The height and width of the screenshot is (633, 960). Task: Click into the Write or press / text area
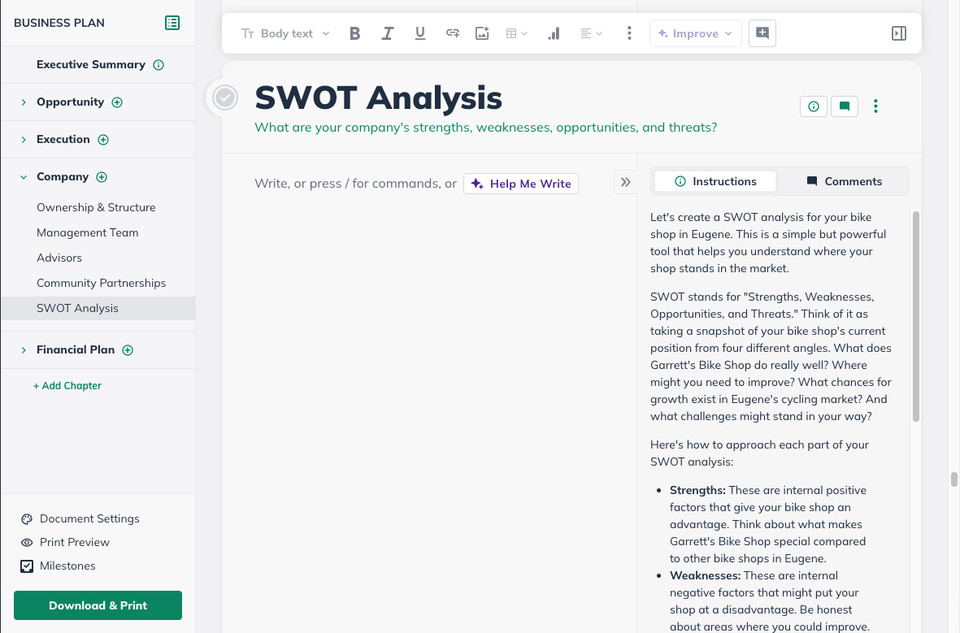tap(355, 184)
